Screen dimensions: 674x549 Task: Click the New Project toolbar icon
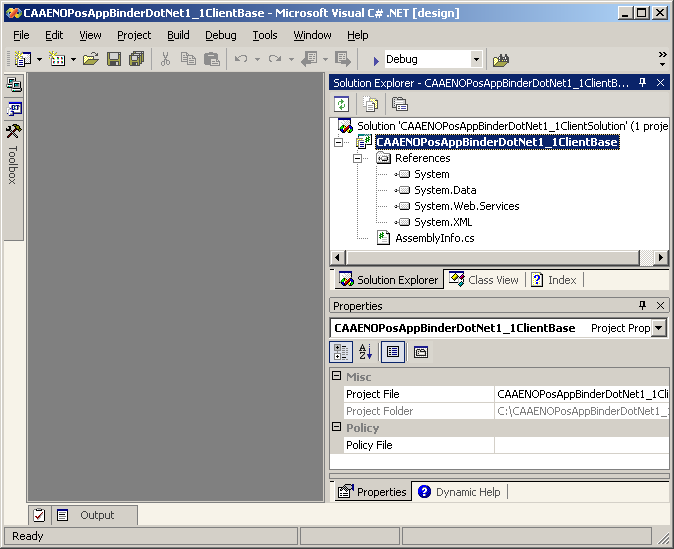click(x=22, y=59)
